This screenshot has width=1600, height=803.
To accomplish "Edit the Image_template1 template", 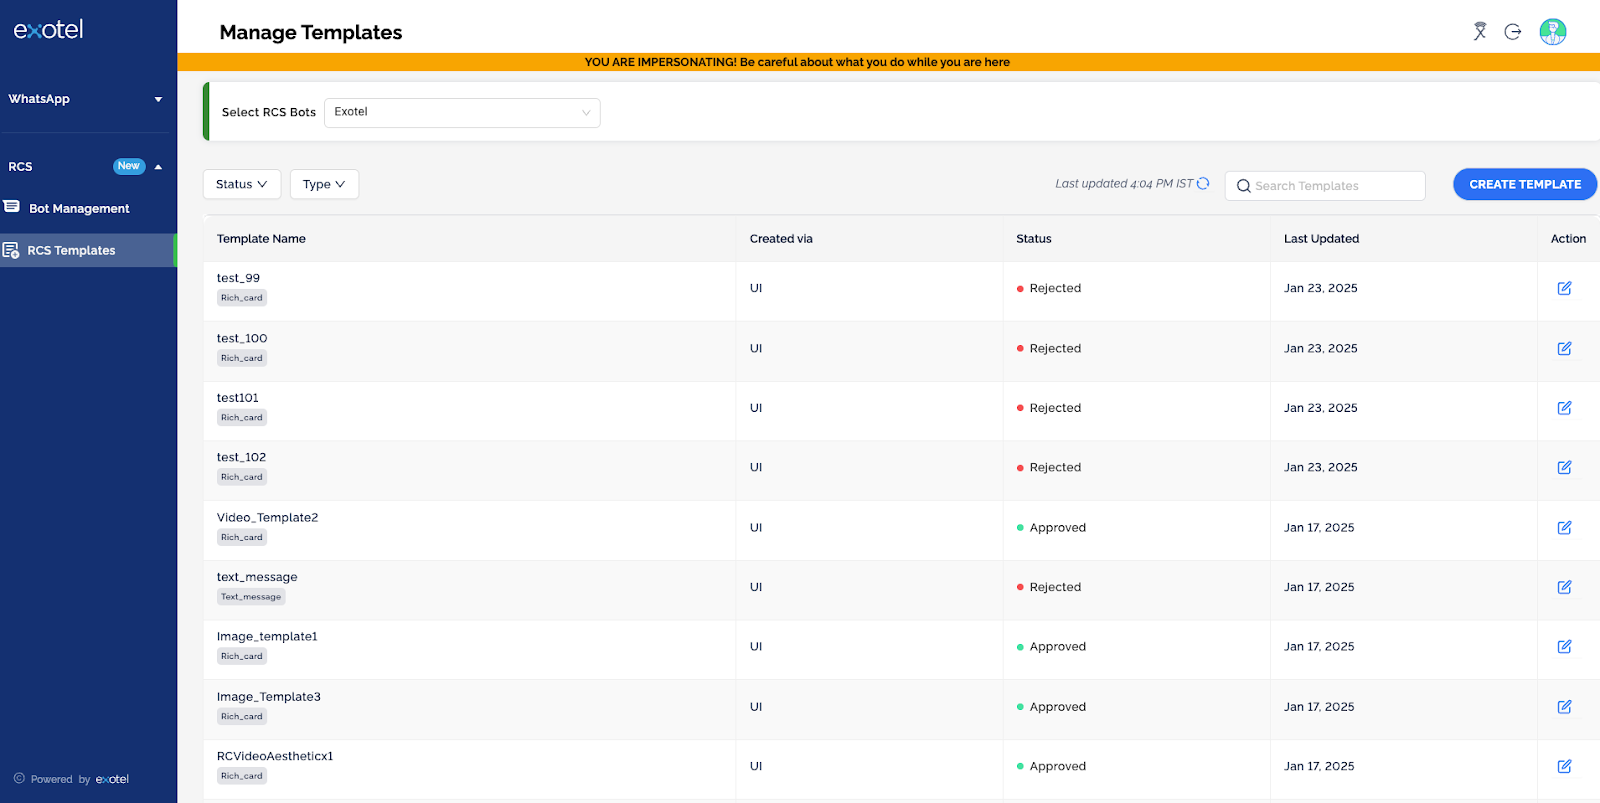I will [1564, 647].
